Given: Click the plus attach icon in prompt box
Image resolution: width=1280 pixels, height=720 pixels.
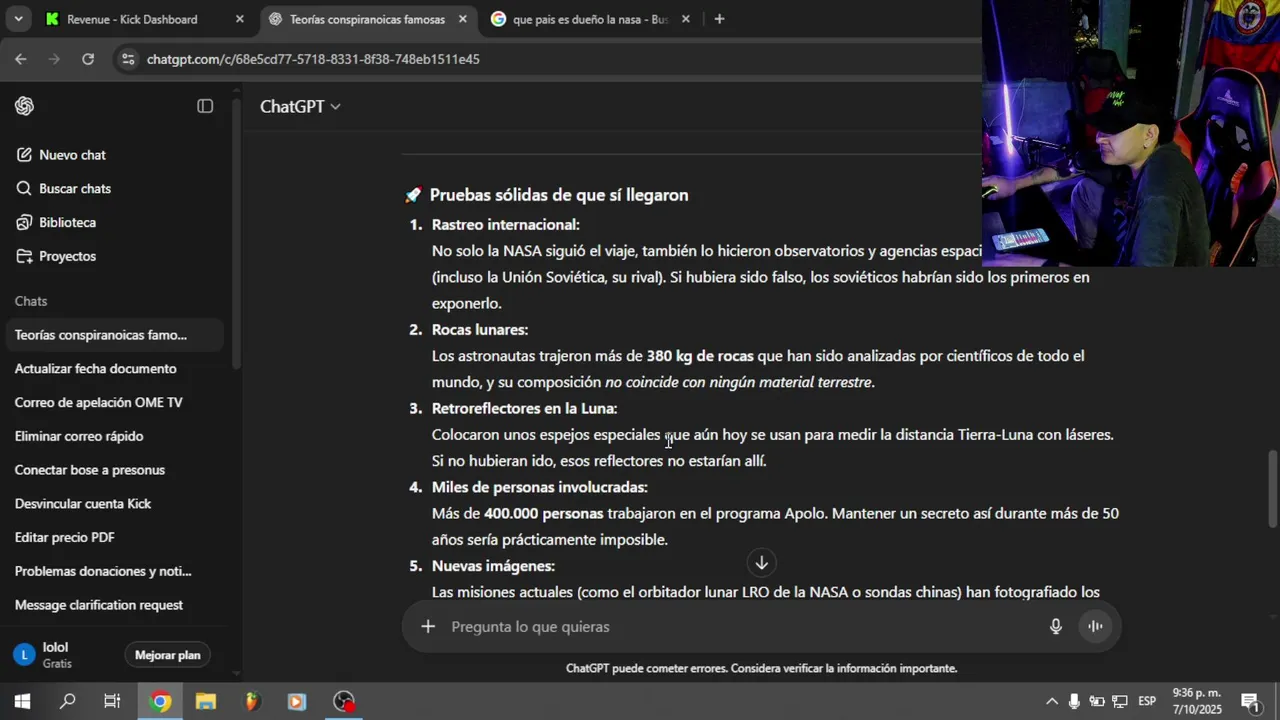Looking at the screenshot, I should click(428, 626).
